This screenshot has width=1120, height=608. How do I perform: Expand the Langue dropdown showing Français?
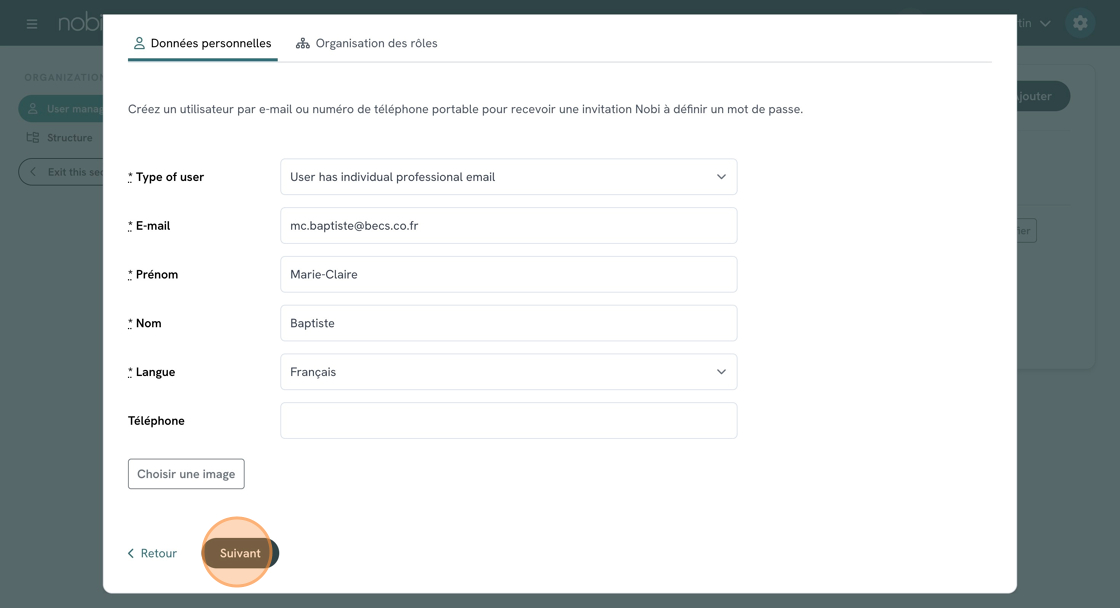(508, 372)
